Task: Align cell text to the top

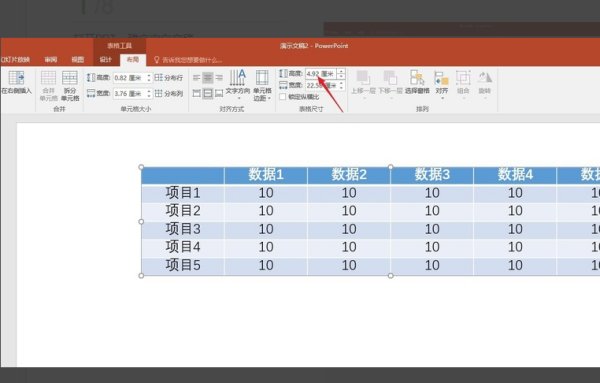Action: pyautogui.click(x=197, y=93)
